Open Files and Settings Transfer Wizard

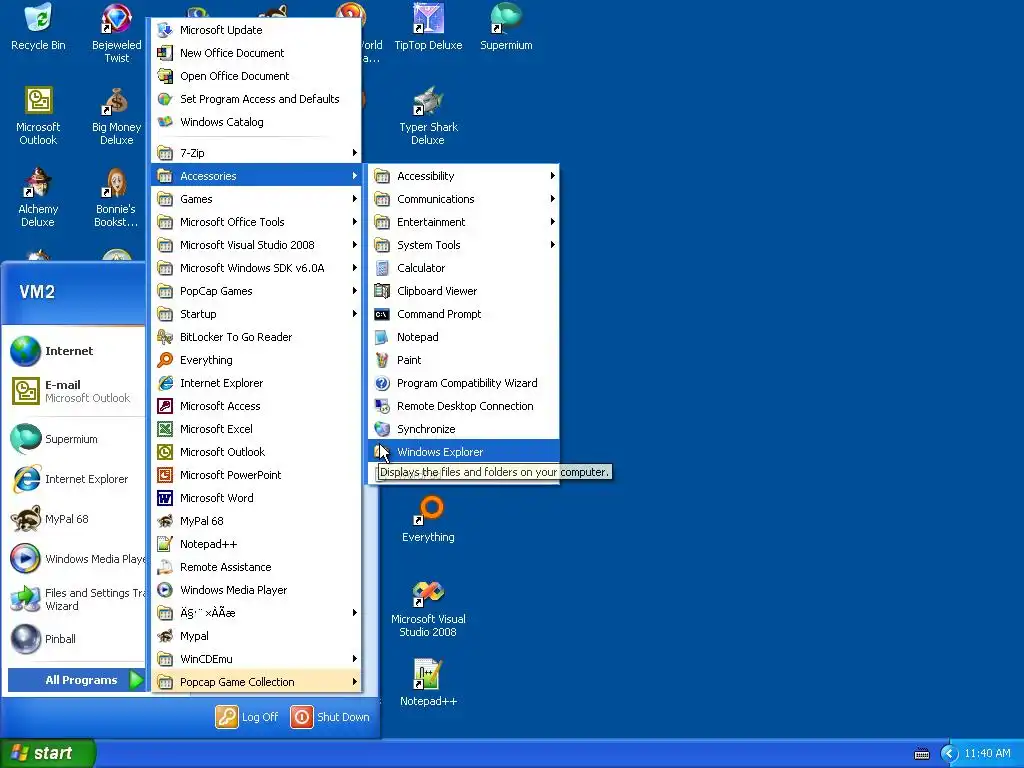point(76,599)
